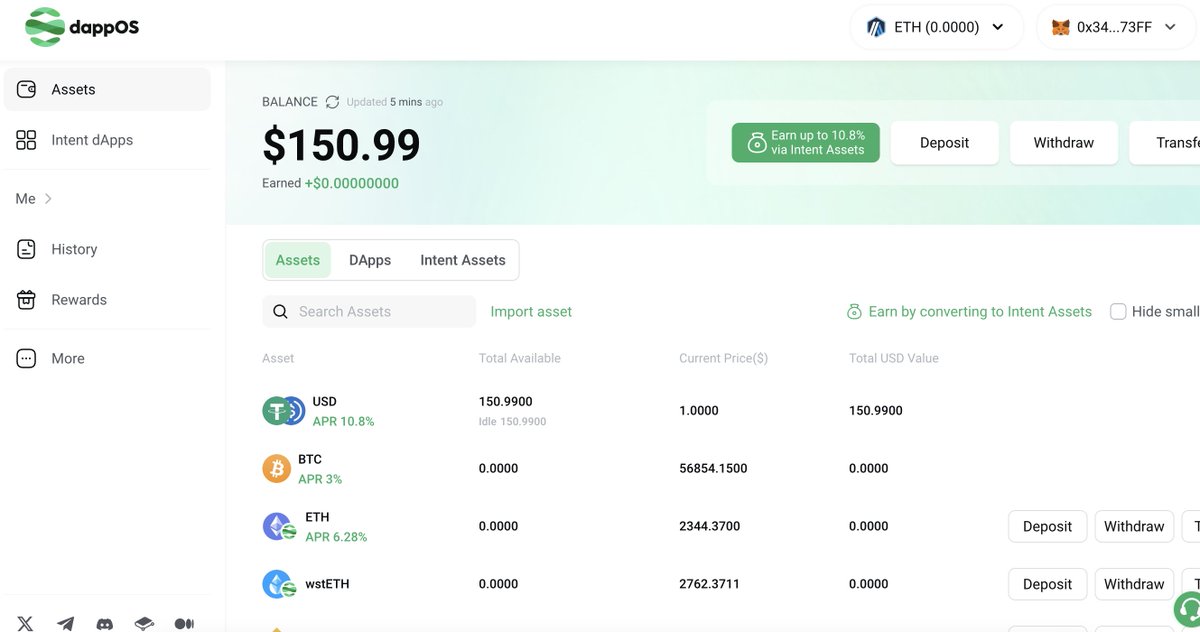Click Earn up to 10.8% via Intent Assets
Viewport: 1200px width, 632px height.
(x=805, y=142)
